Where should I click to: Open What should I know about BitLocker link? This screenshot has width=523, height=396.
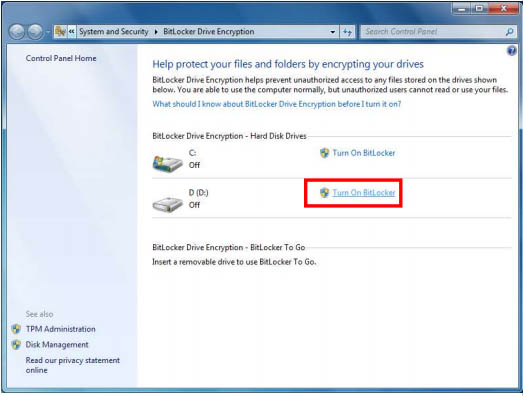coord(277,104)
